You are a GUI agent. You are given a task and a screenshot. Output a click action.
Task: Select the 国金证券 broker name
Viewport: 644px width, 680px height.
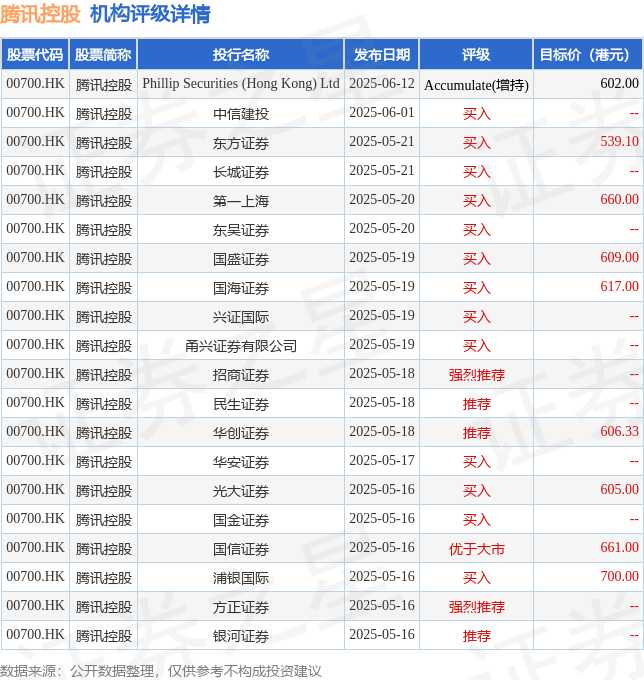click(x=241, y=520)
